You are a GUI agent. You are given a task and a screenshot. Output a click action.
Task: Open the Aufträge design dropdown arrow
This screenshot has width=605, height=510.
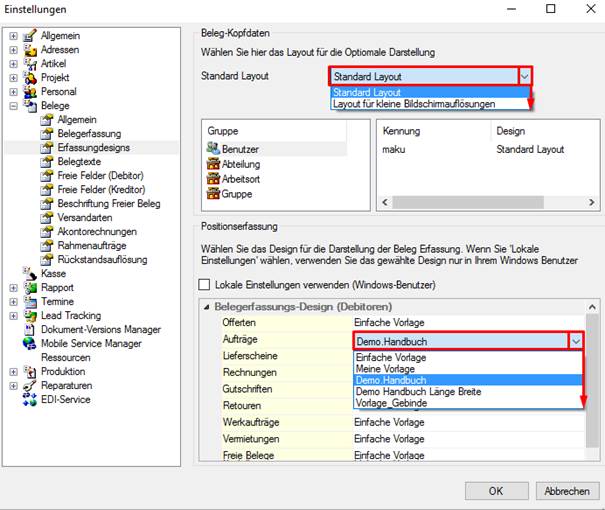[576, 341]
